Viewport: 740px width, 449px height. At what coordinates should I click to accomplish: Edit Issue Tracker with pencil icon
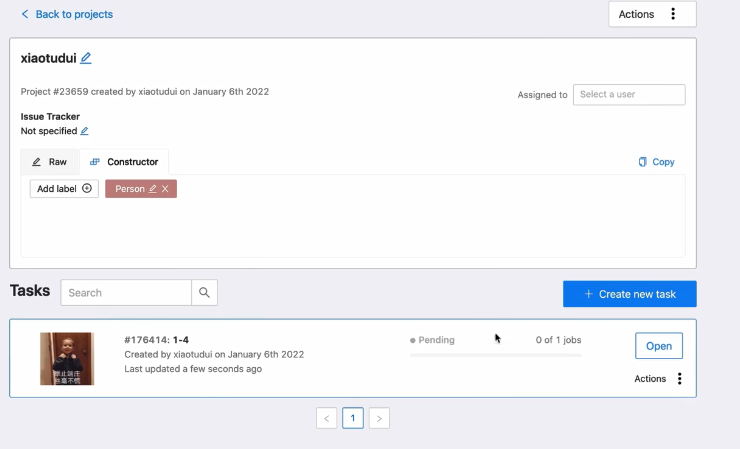coord(84,131)
